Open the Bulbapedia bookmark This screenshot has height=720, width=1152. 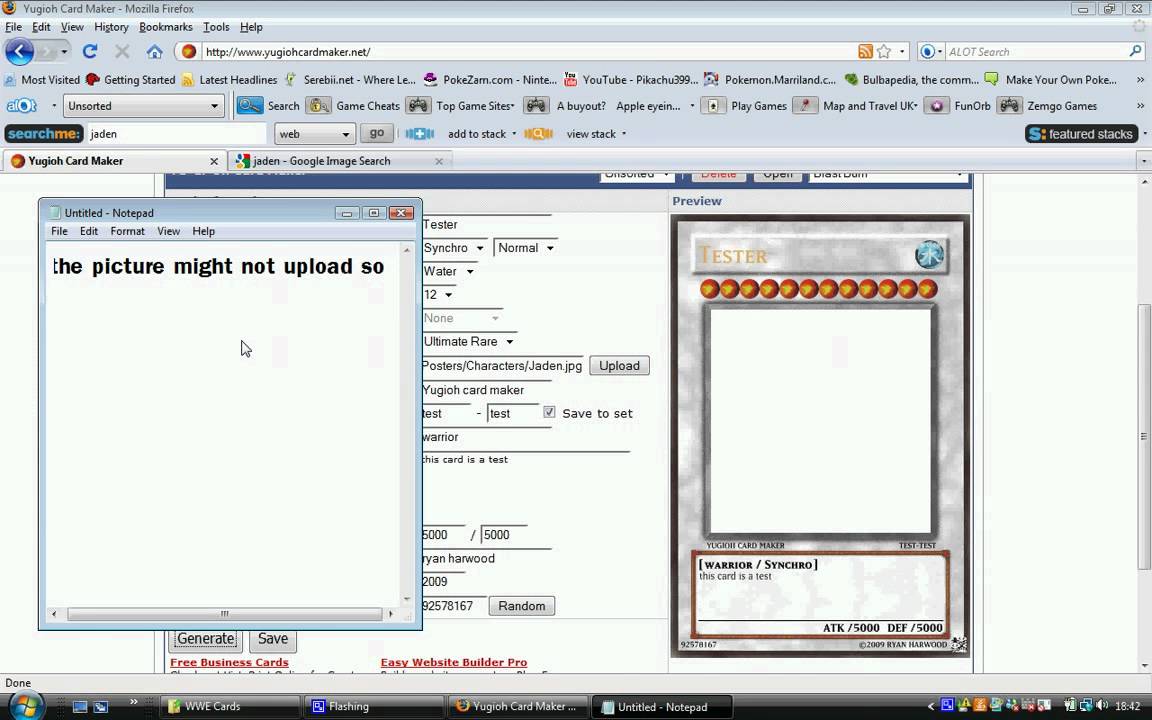click(911, 79)
